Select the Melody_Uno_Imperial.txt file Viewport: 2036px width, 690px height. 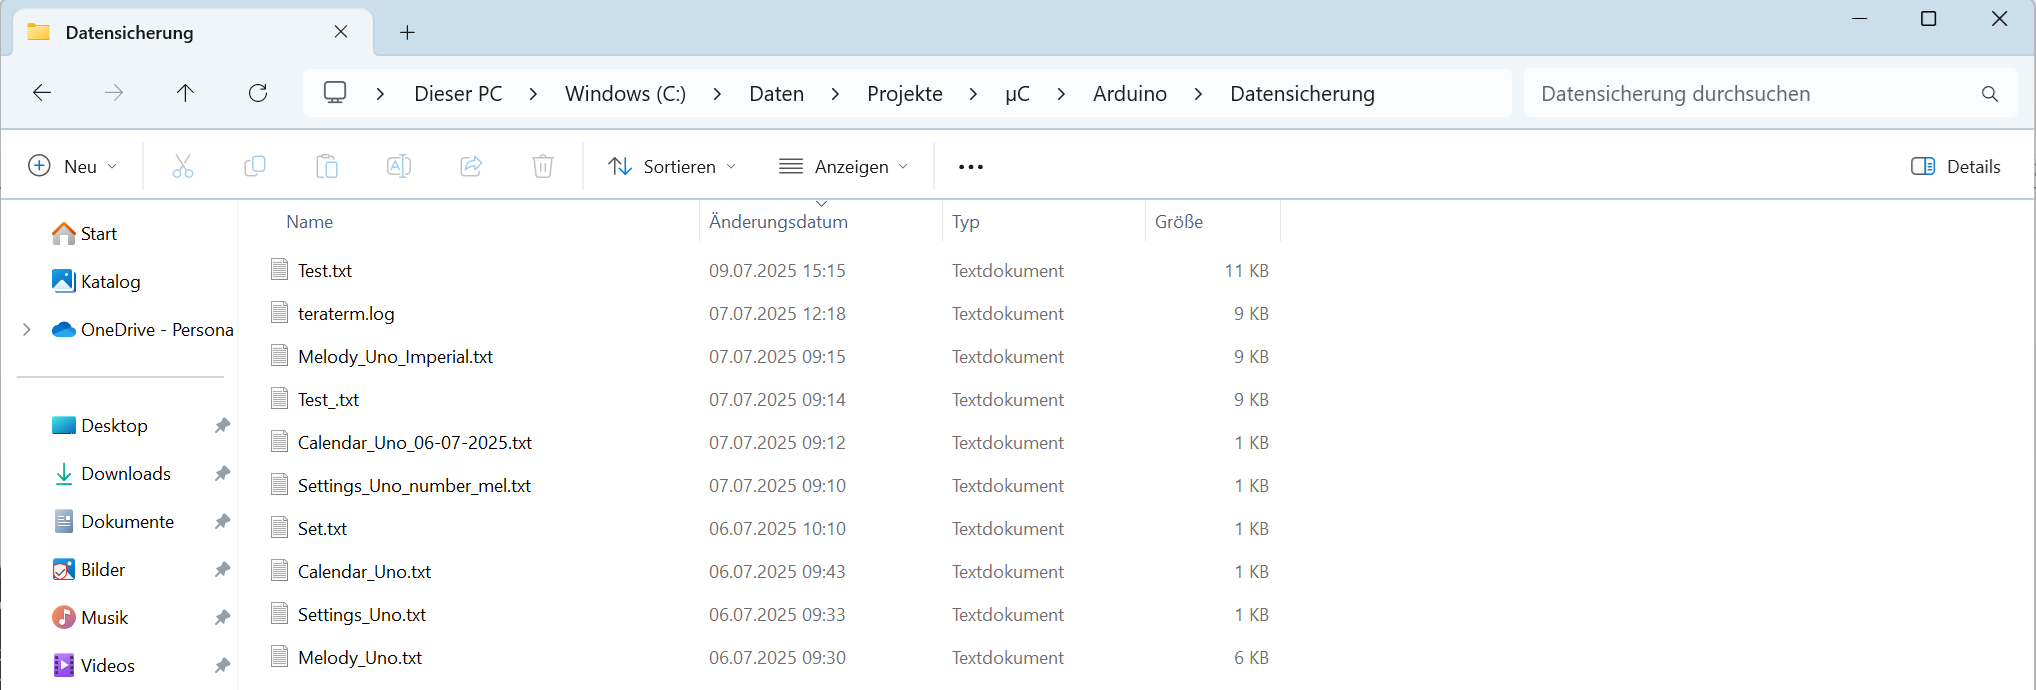tap(395, 357)
